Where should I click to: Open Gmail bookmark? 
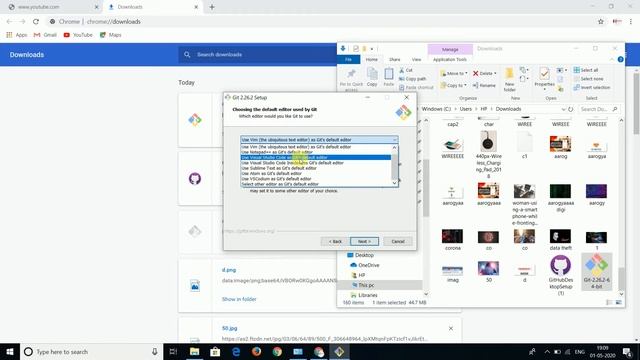[x=45, y=35]
